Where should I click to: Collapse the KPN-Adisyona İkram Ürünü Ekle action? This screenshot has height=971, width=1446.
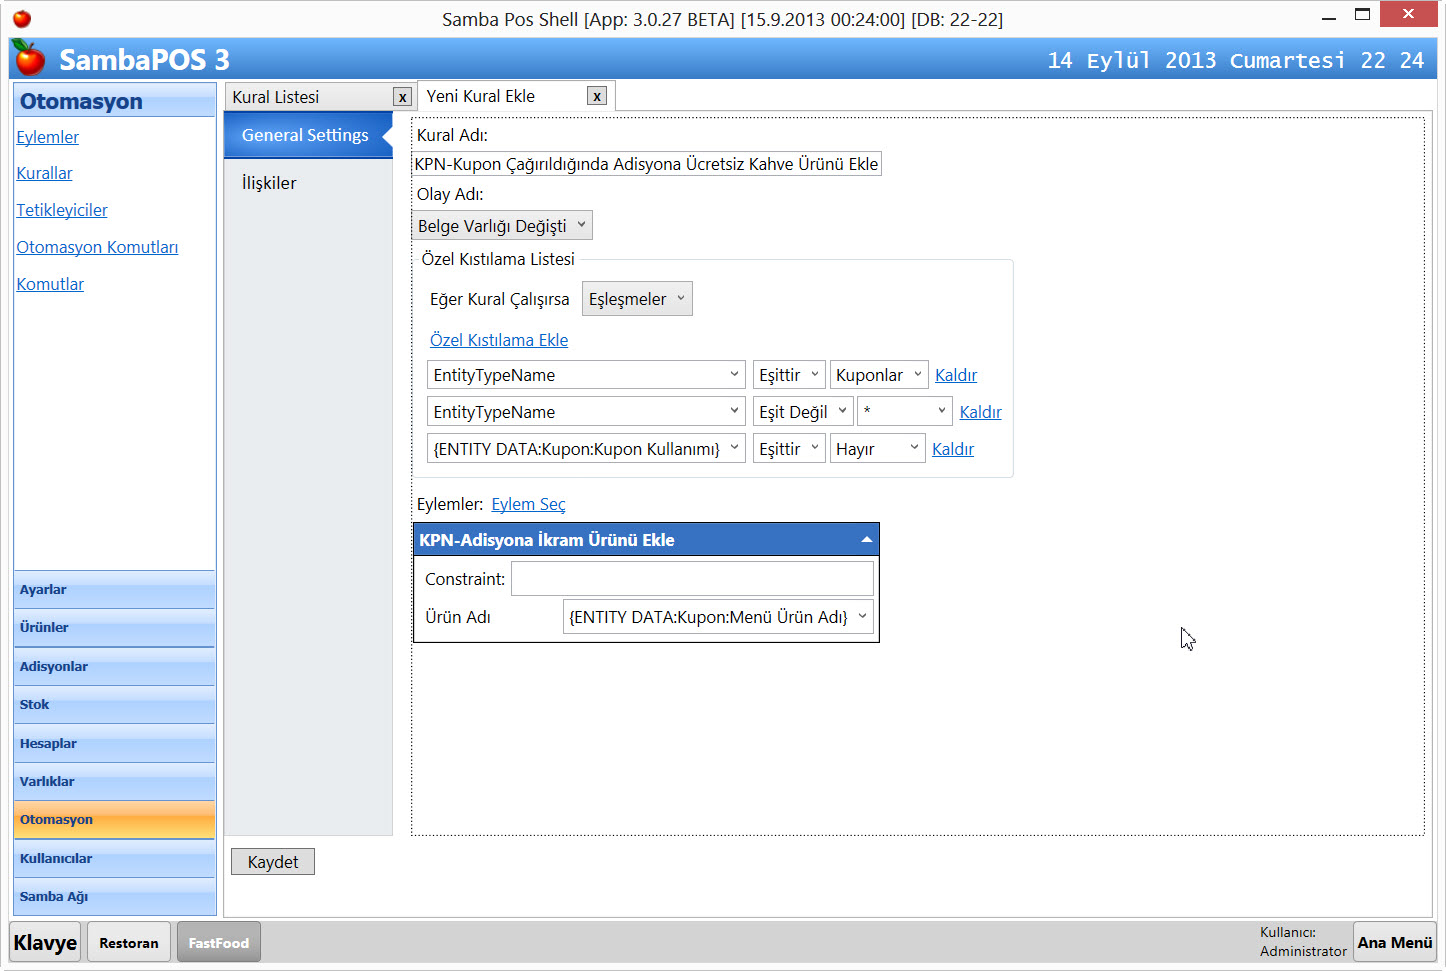pos(866,540)
